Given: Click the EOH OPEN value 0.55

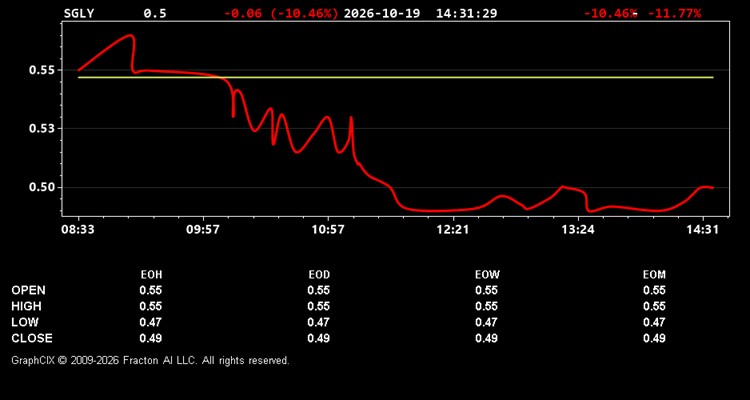Looking at the screenshot, I should [151, 291].
